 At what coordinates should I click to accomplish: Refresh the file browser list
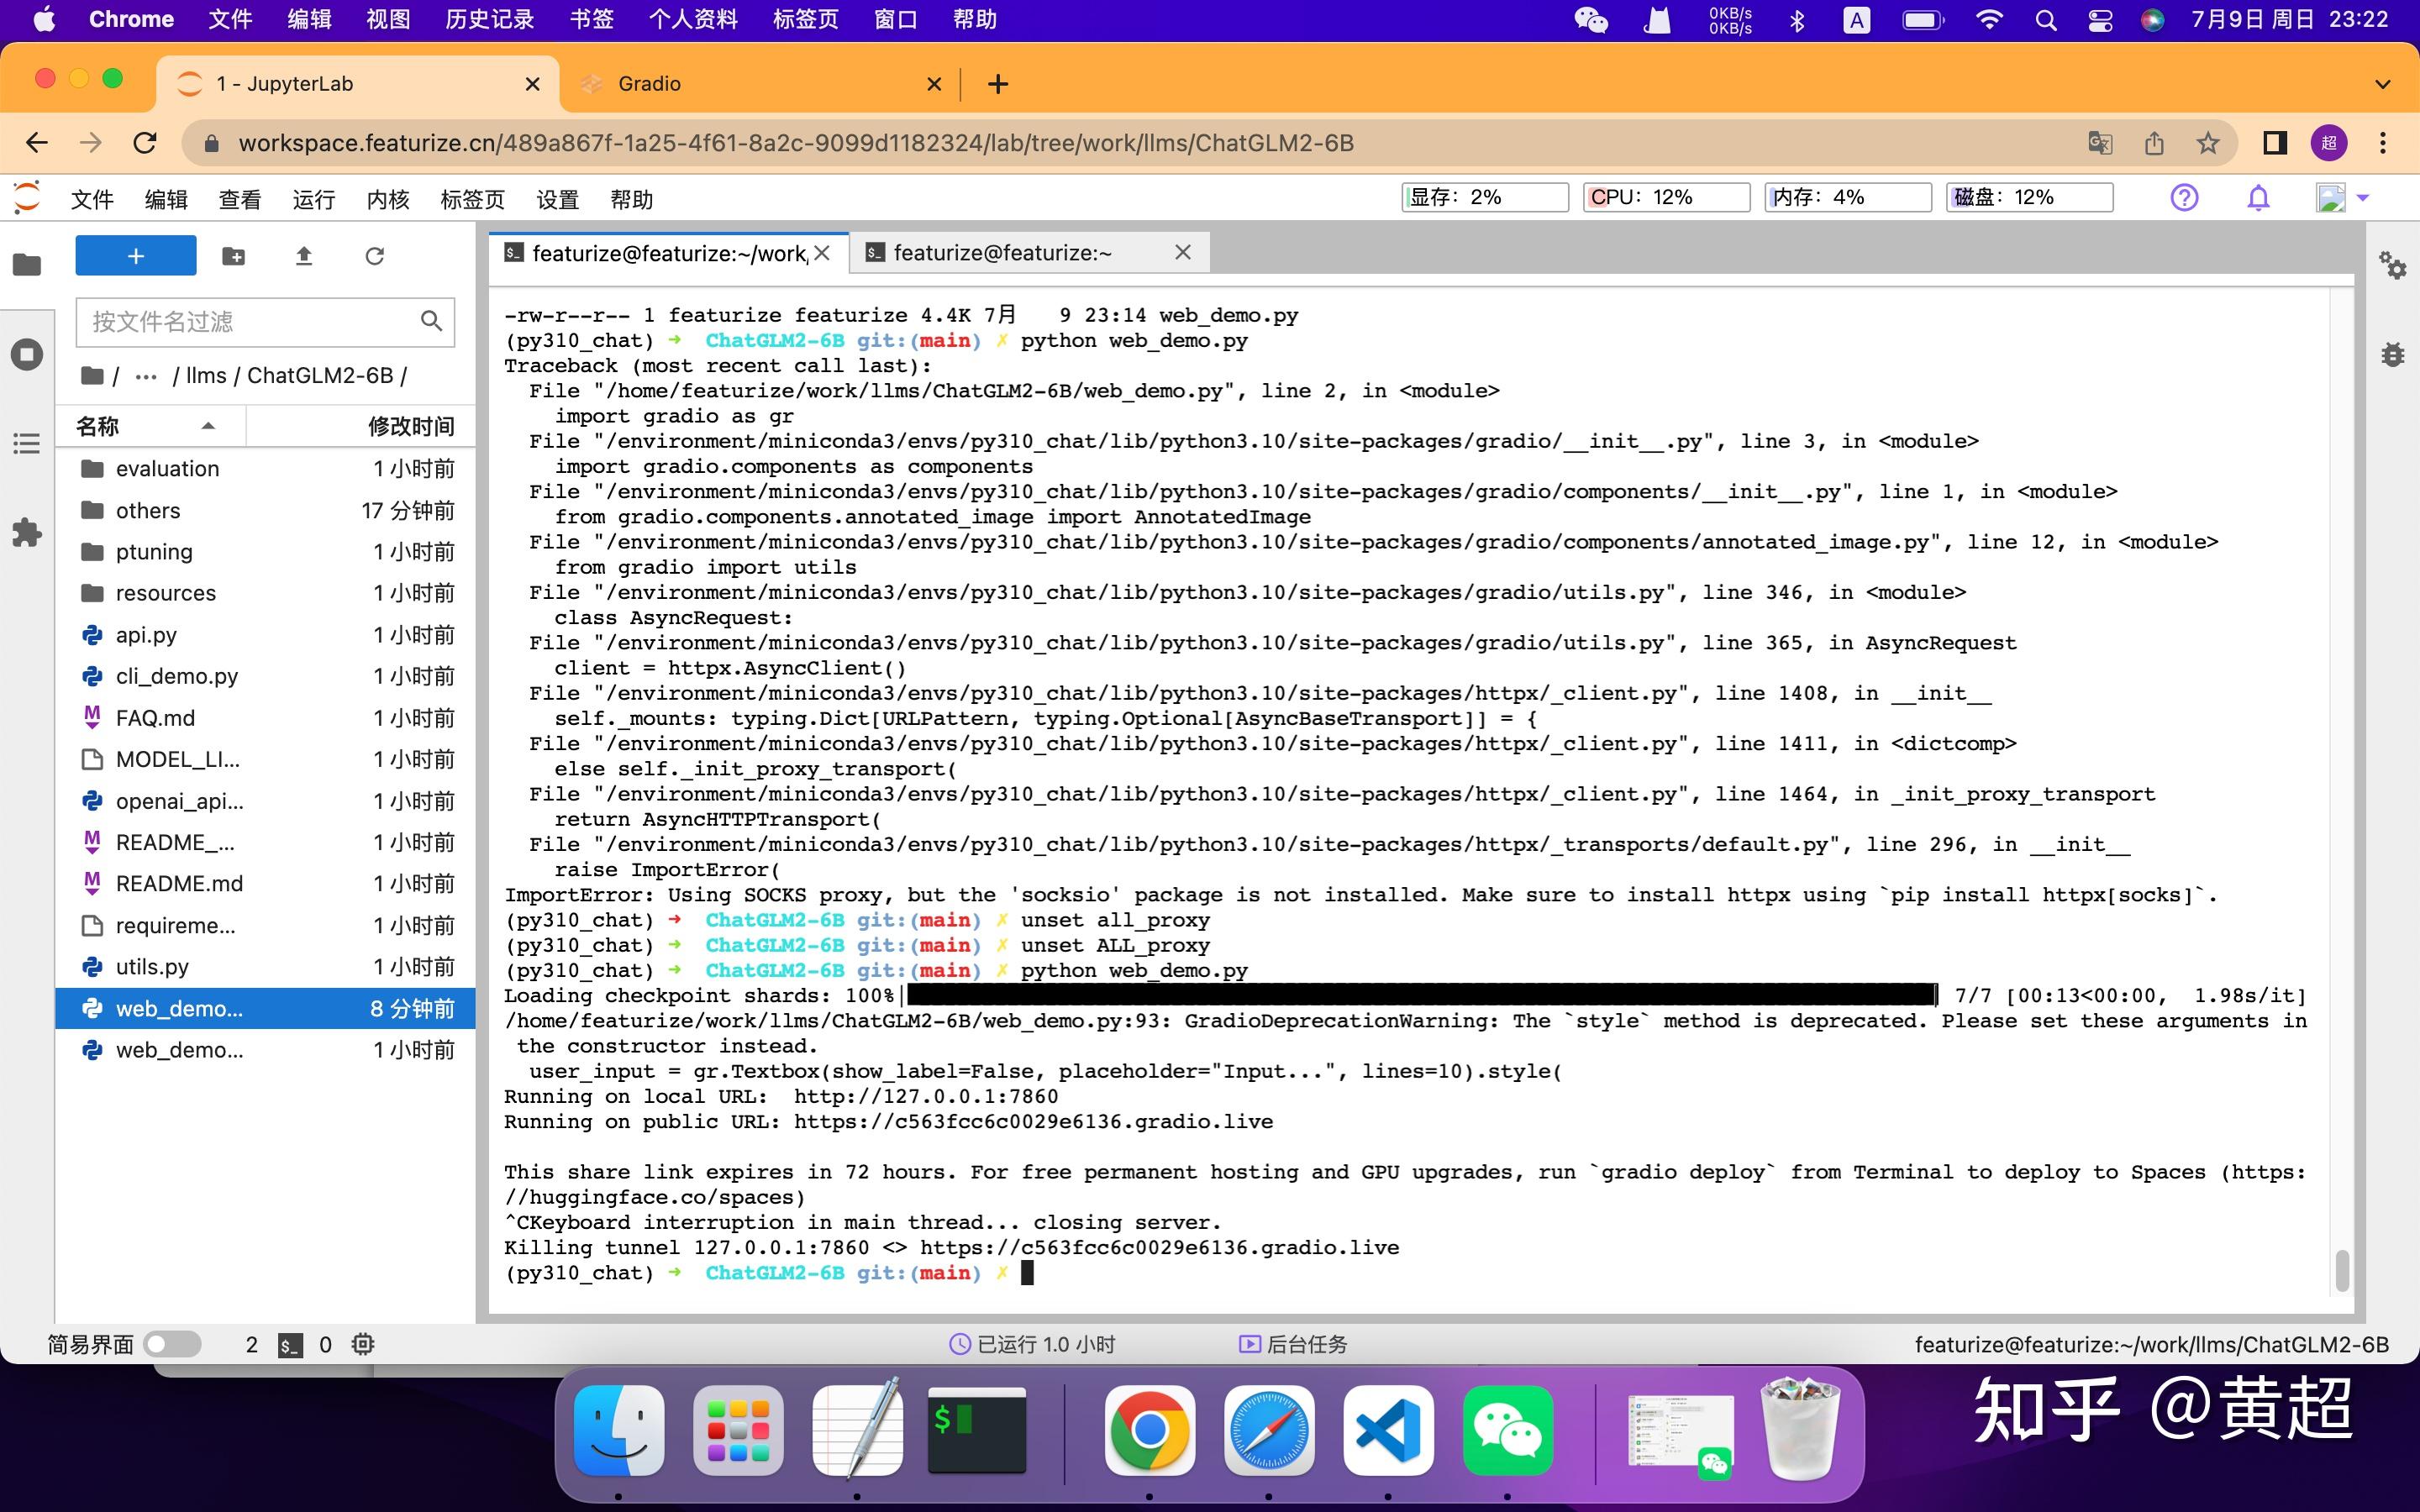[374, 256]
